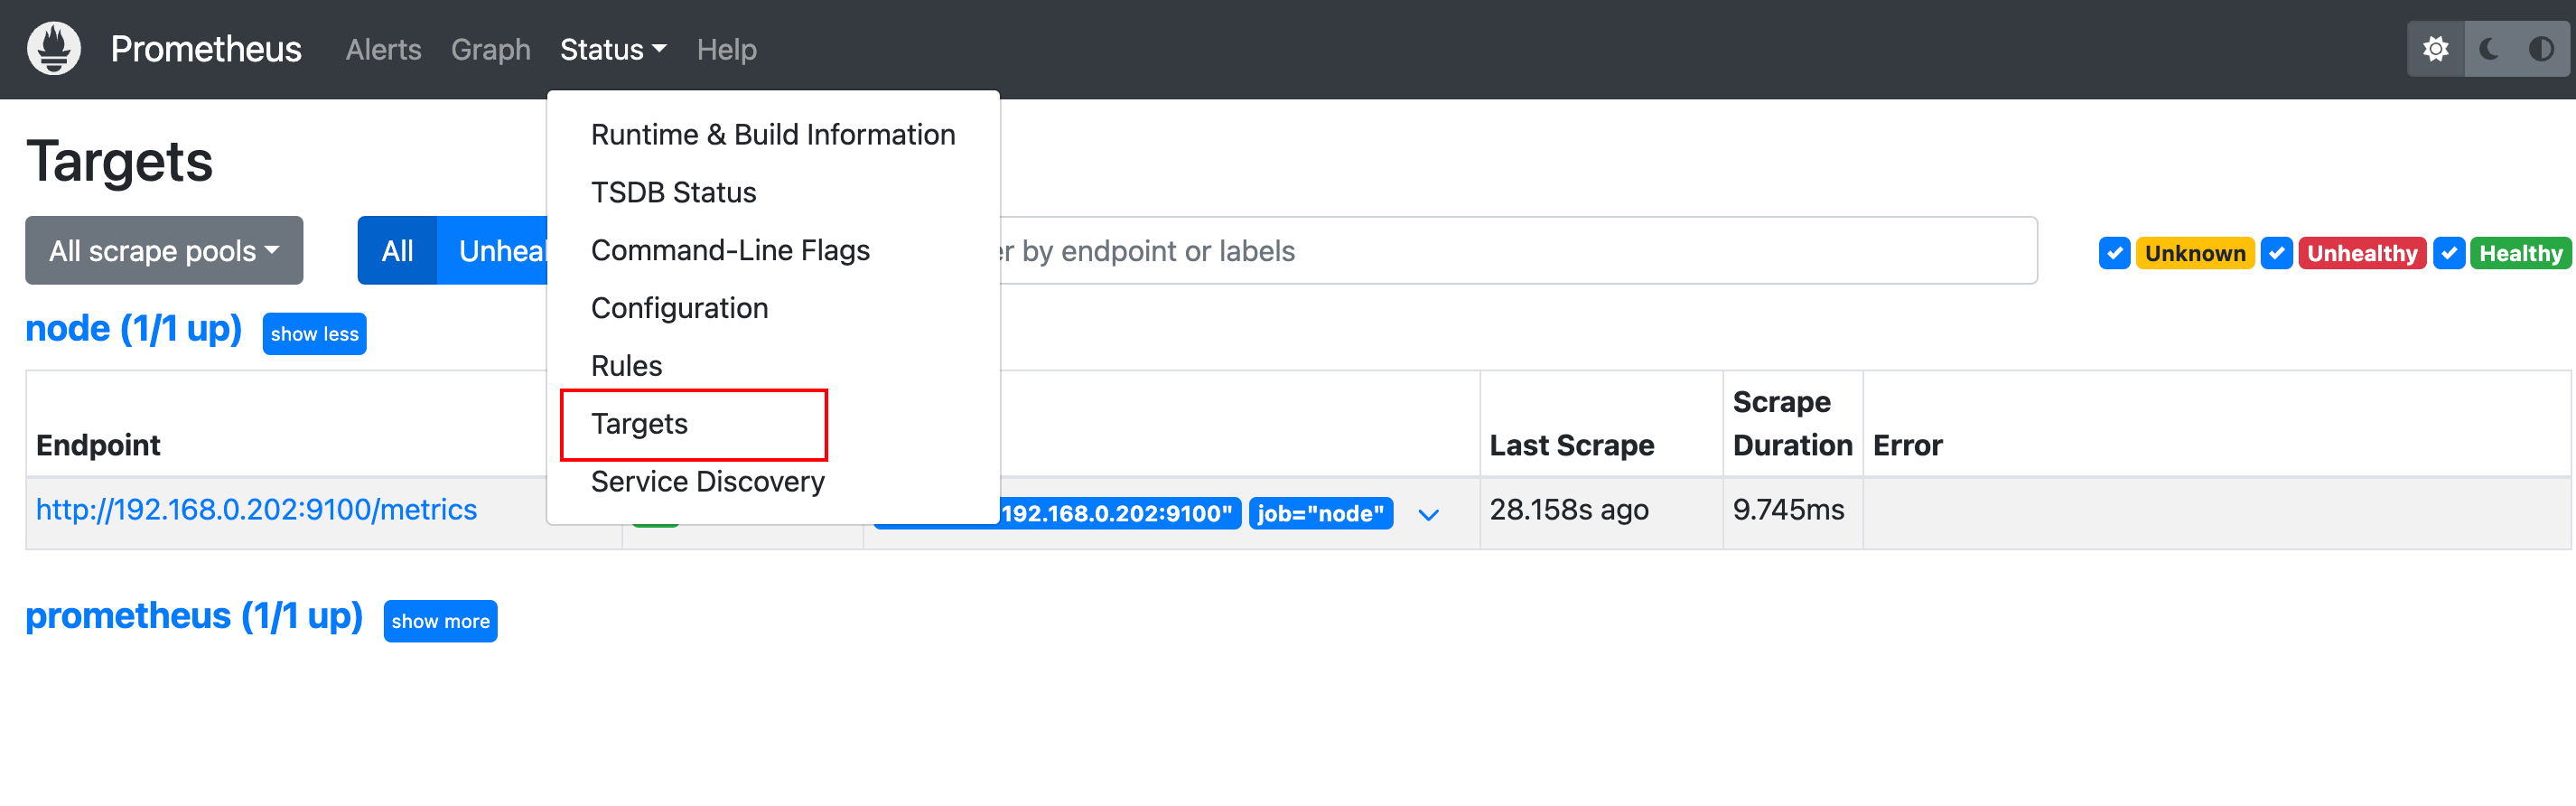Select Targets from Status menu

tap(639, 424)
